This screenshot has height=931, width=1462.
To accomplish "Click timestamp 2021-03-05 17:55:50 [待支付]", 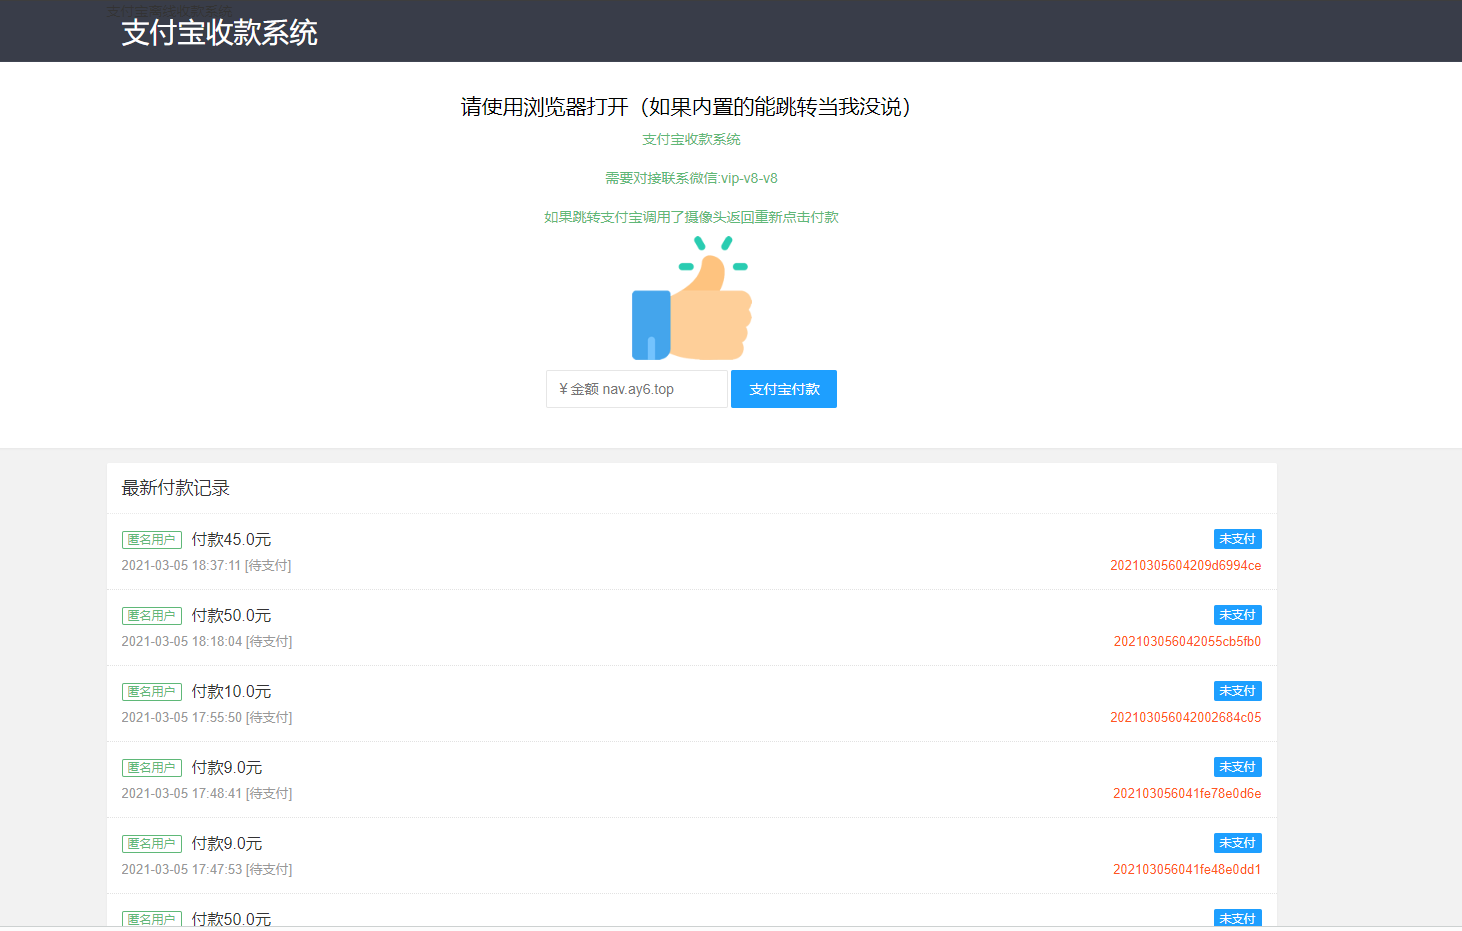I will [207, 718].
